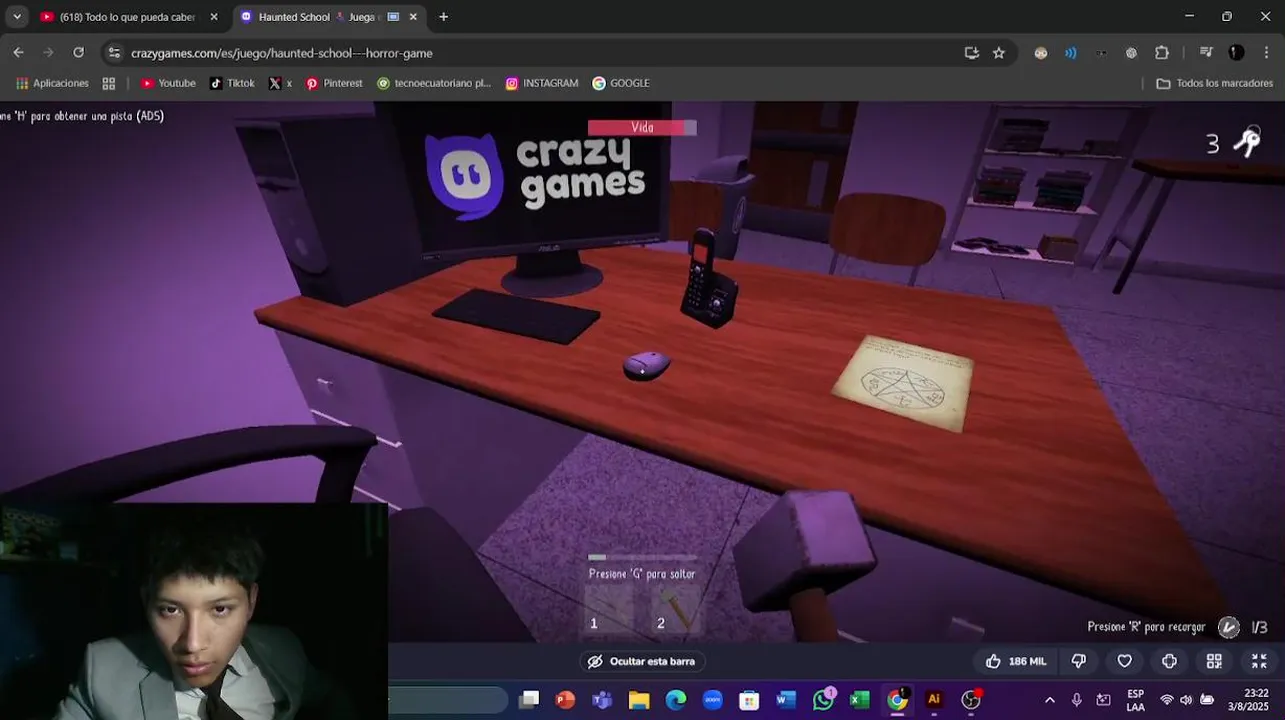Like the game with thumbs up
Screen dimensions: 1285x720
(x=1015, y=661)
